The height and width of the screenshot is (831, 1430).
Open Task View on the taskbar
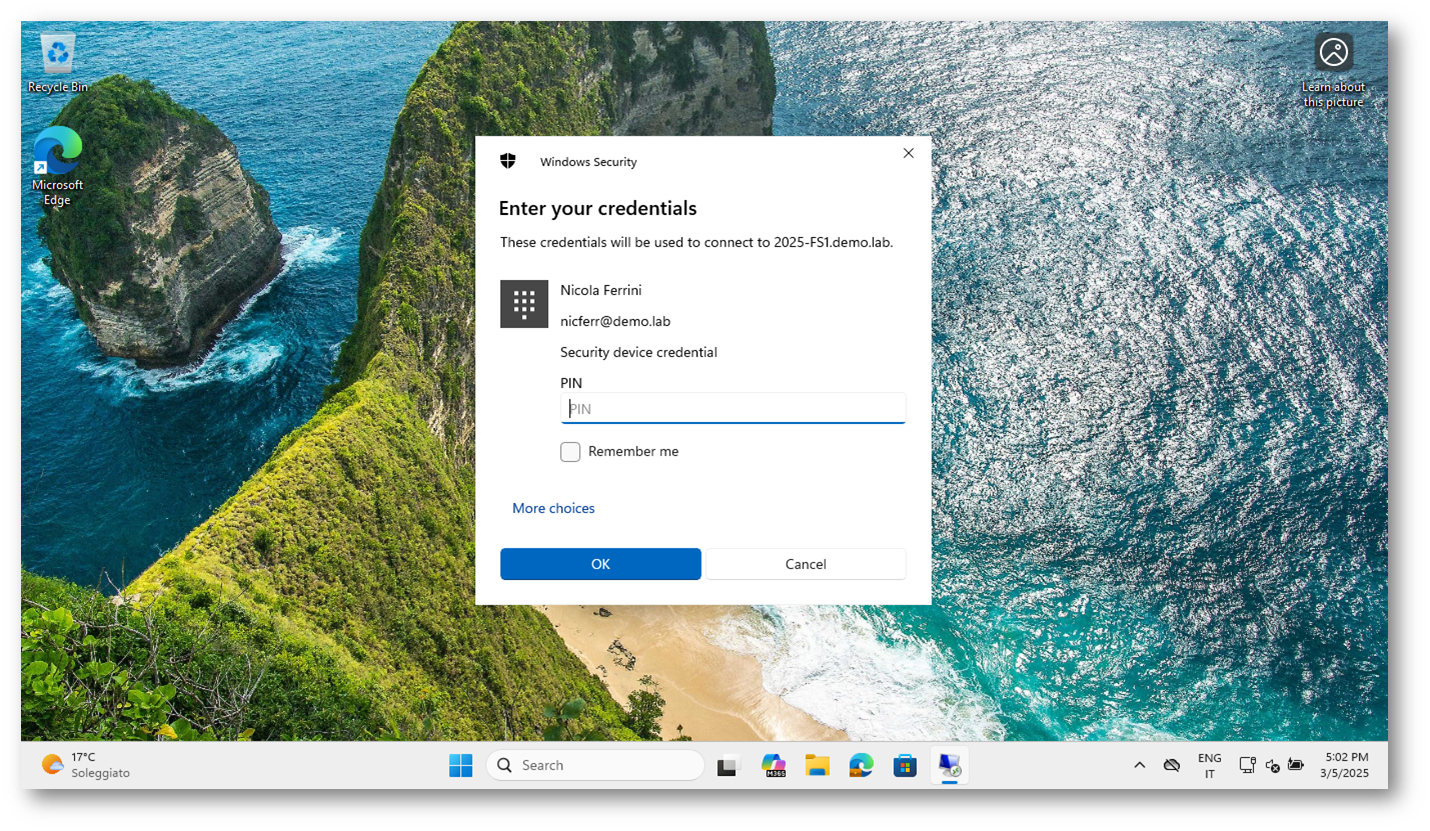pyautogui.click(x=728, y=766)
